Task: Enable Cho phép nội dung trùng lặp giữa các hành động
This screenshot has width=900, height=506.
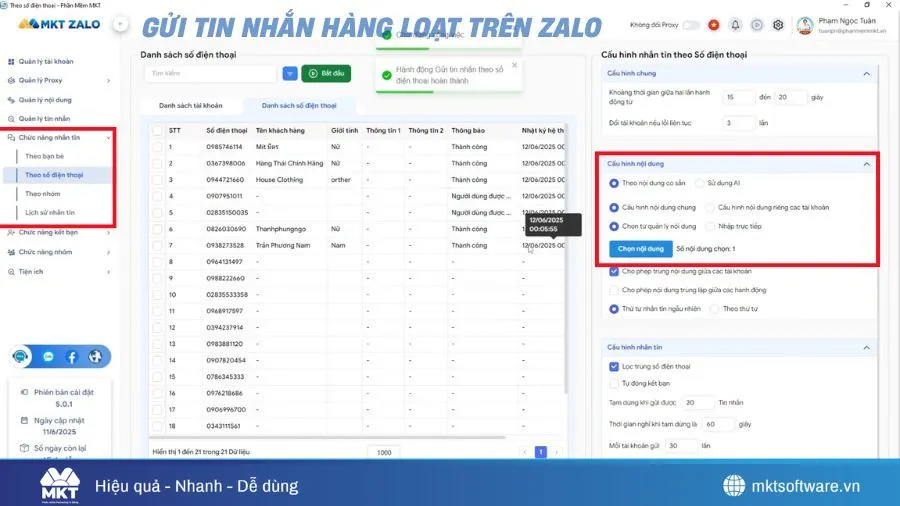Action: point(614,290)
